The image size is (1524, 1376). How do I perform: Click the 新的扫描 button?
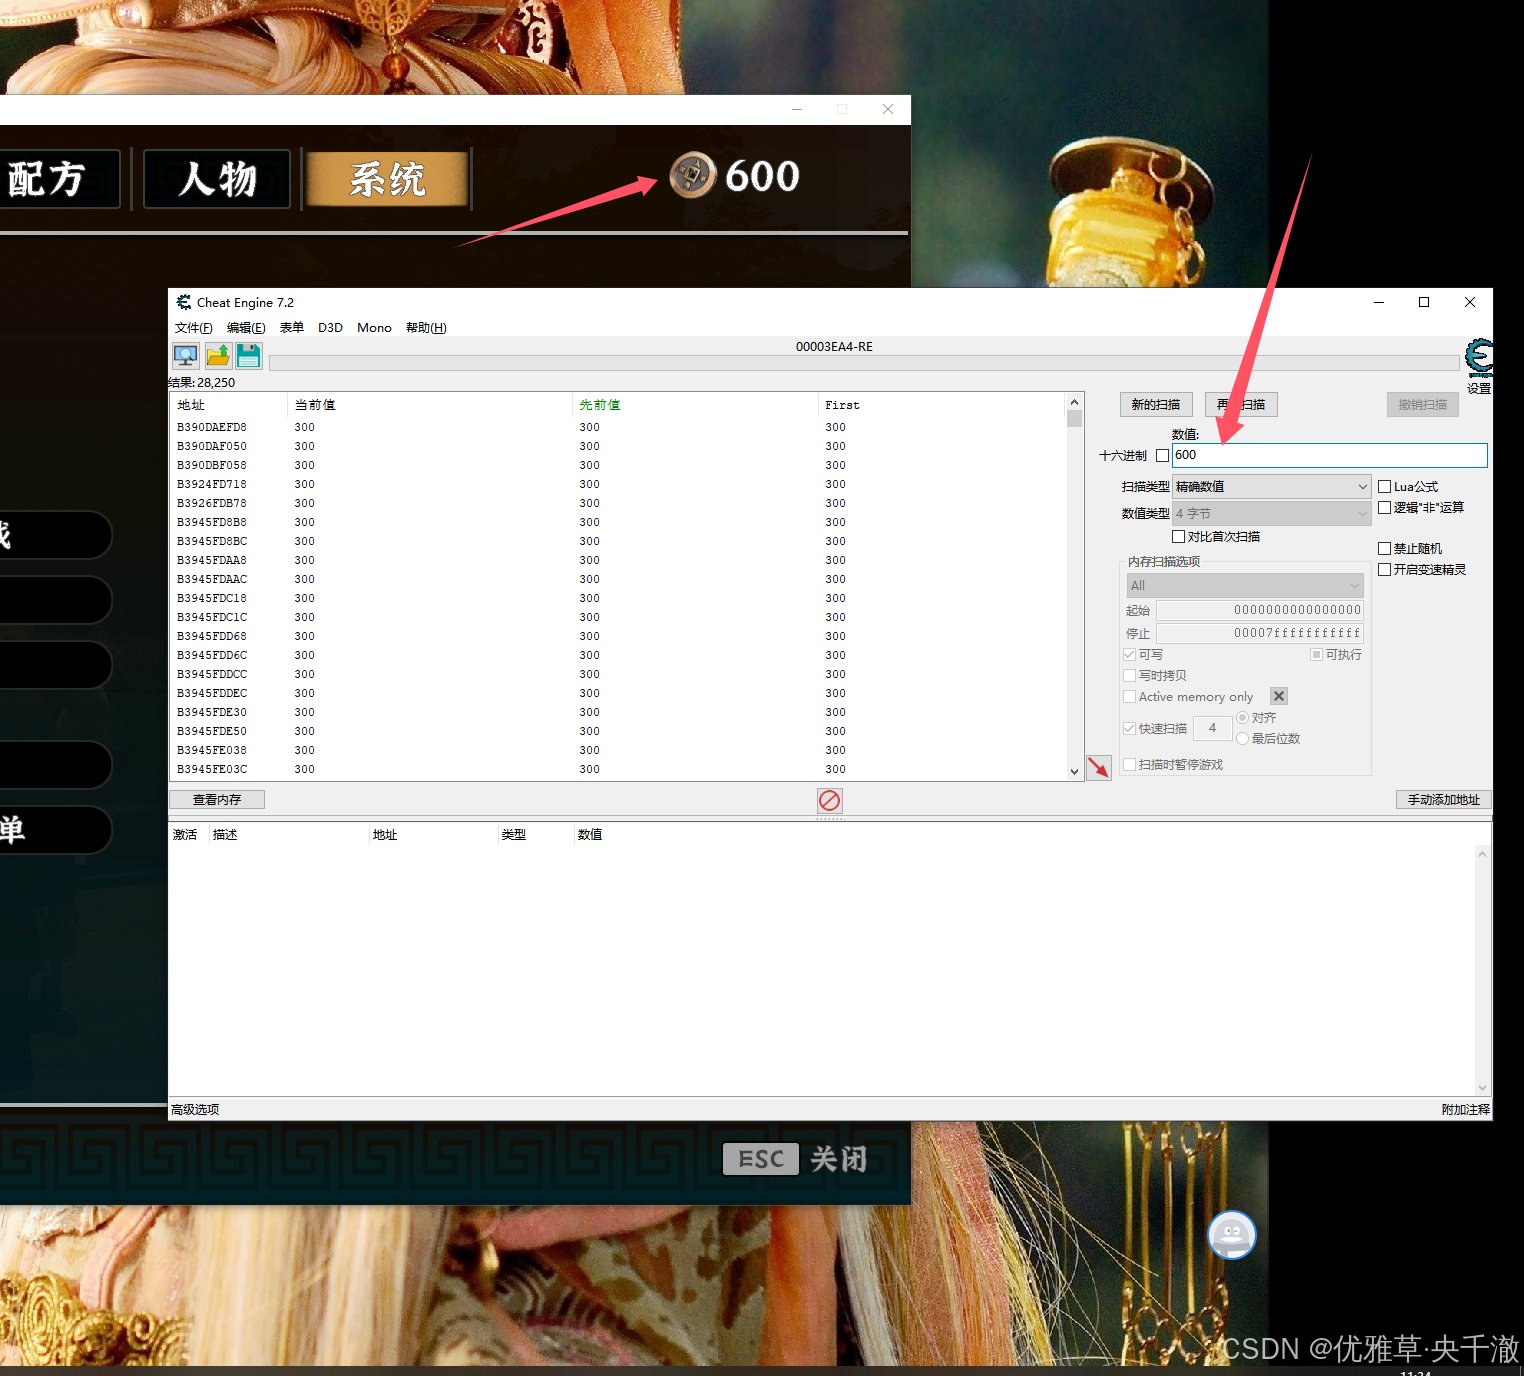(1156, 405)
